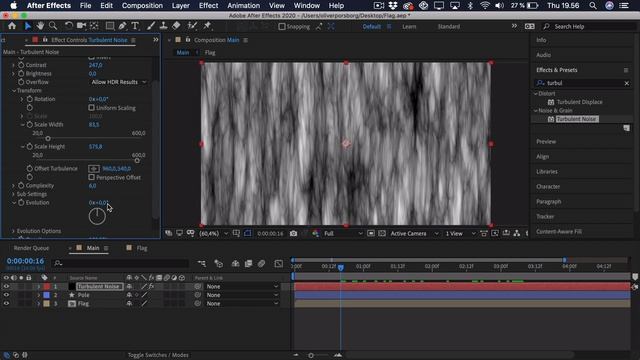Click the Offset Turbulence crosshair point button

[94, 169]
